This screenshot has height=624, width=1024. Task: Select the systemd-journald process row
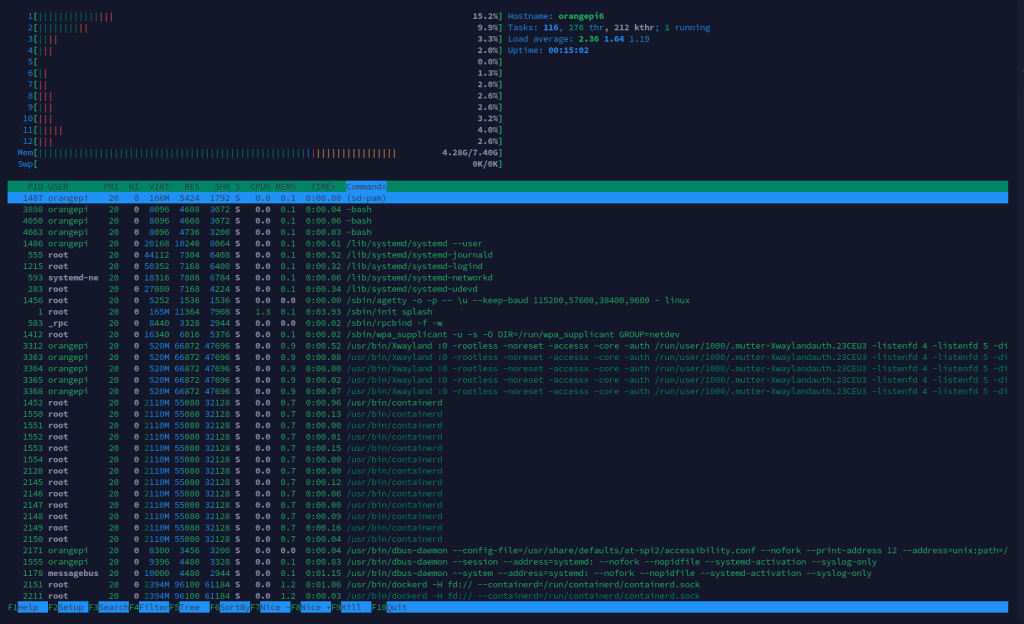507,255
